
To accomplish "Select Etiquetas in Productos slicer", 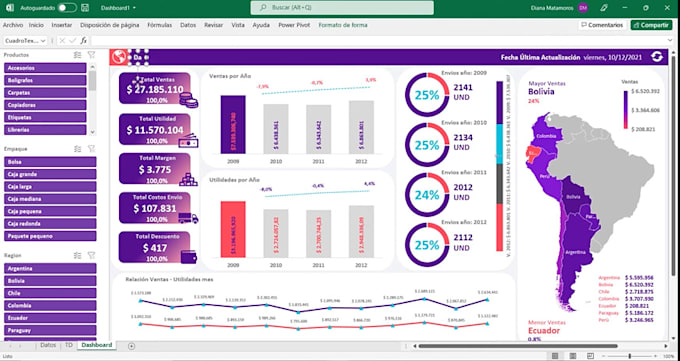I will pos(45,117).
